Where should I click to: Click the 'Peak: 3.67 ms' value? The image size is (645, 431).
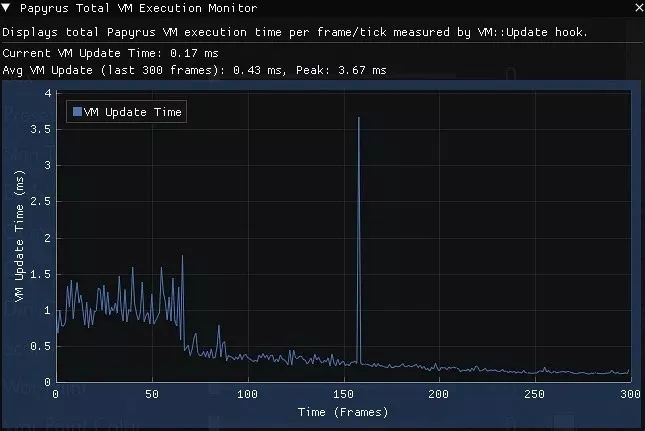[341, 70]
